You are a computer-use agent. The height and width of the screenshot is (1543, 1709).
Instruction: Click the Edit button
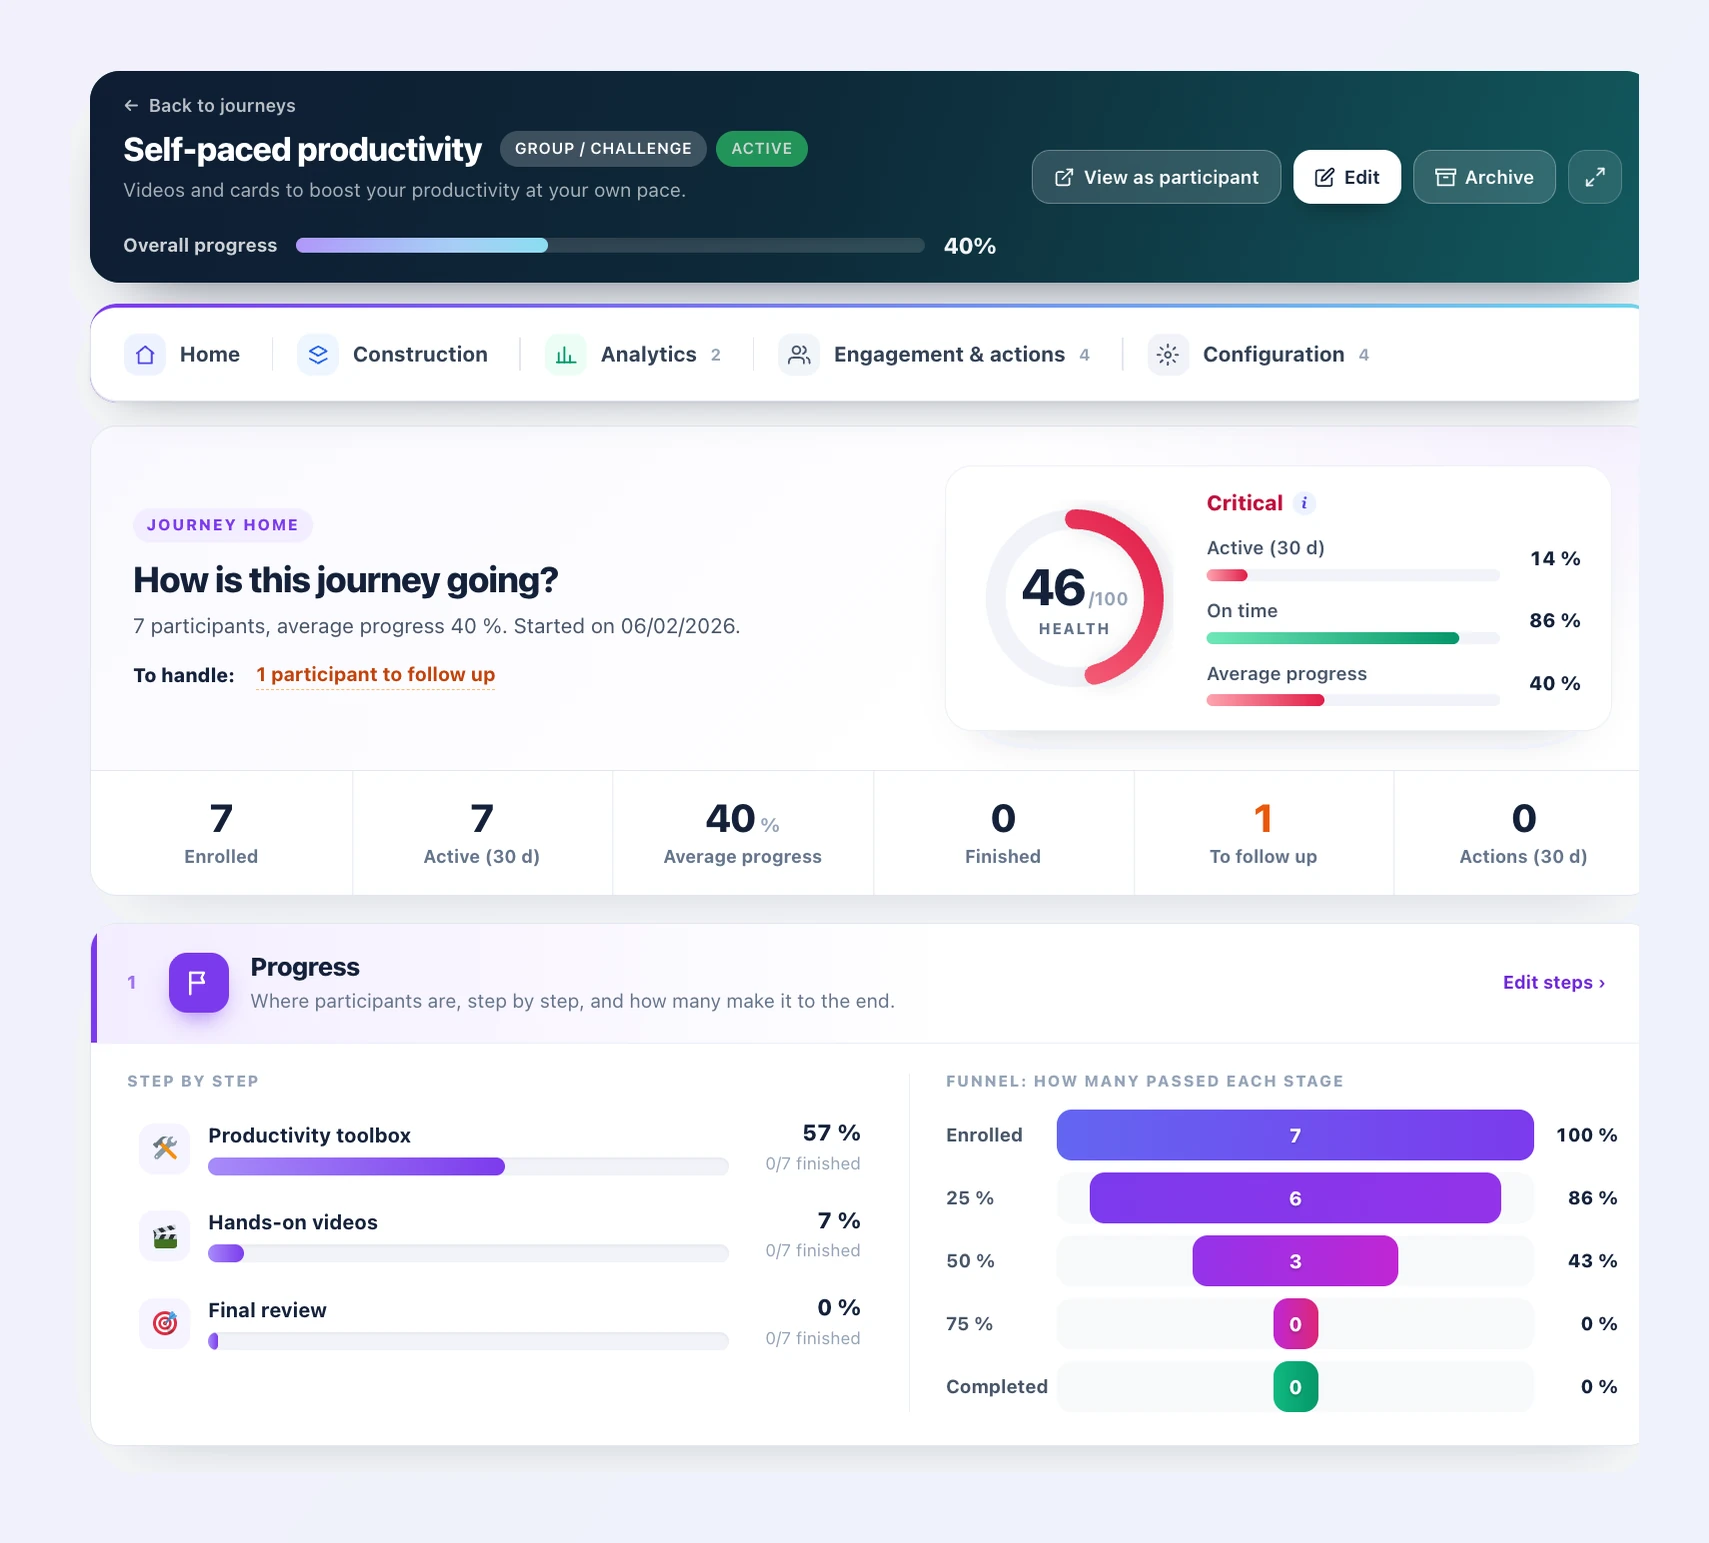click(1347, 177)
